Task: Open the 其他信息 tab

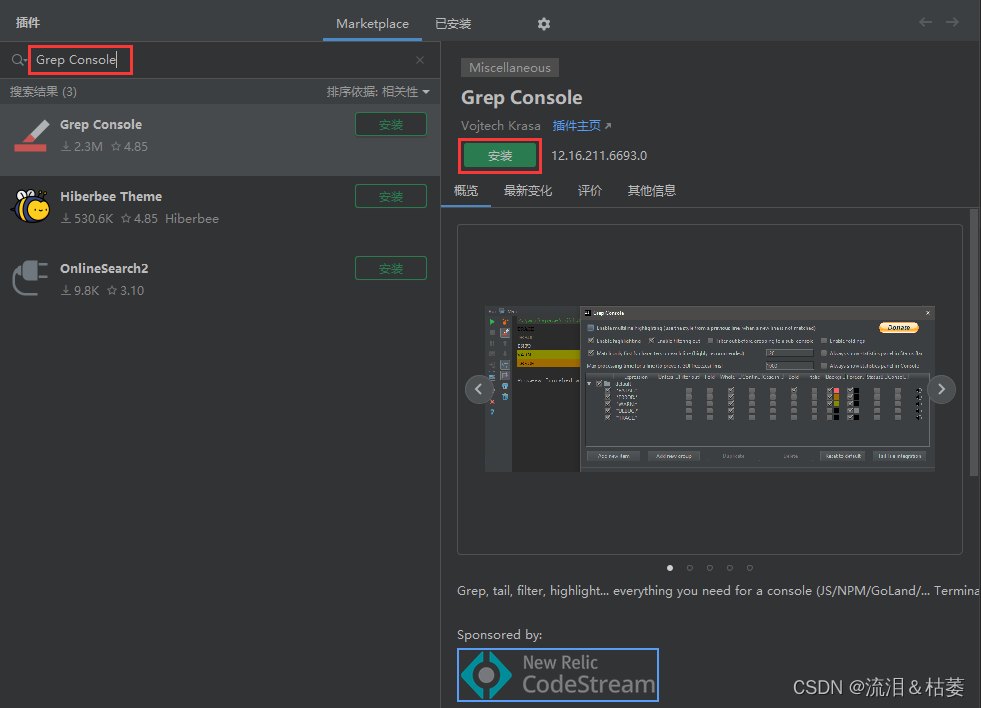Action: click(651, 191)
